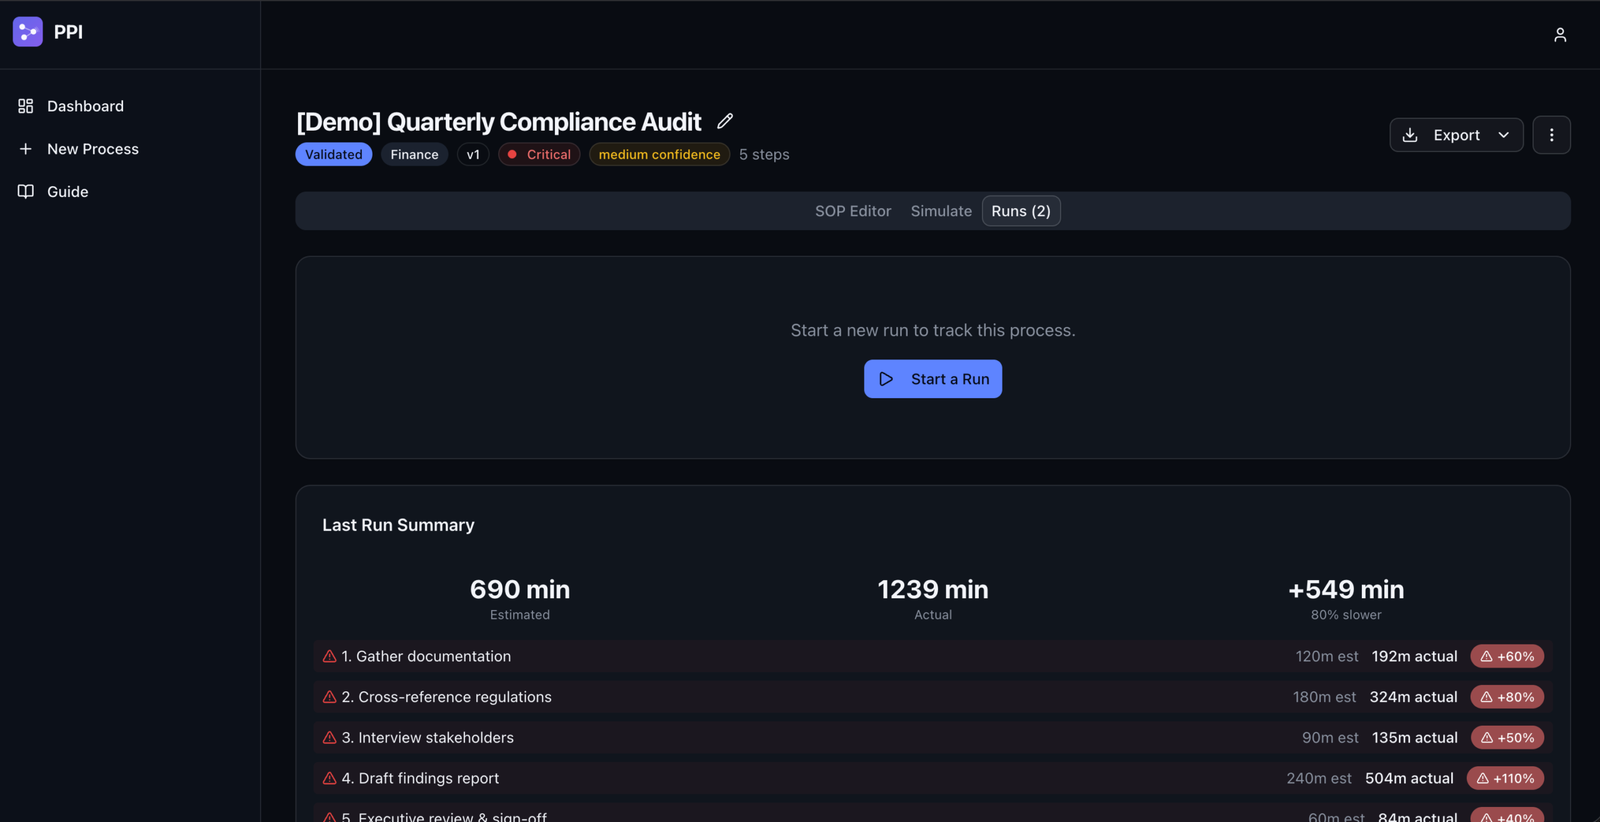
Task: Open the user profile icon
Action: [x=1559, y=35]
